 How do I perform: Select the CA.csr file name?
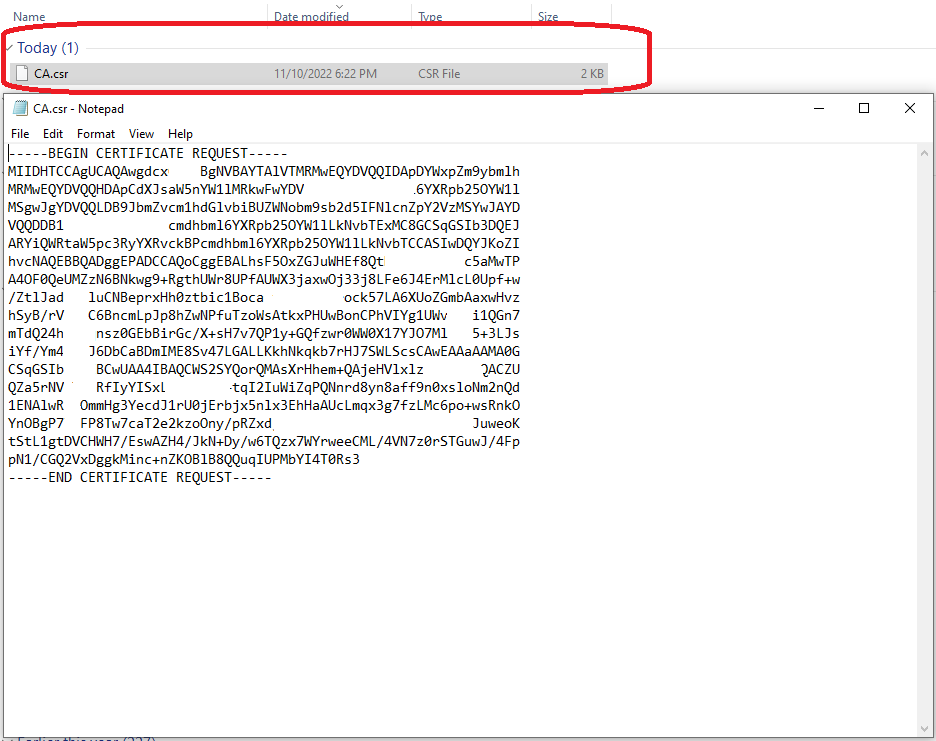coord(51,73)
